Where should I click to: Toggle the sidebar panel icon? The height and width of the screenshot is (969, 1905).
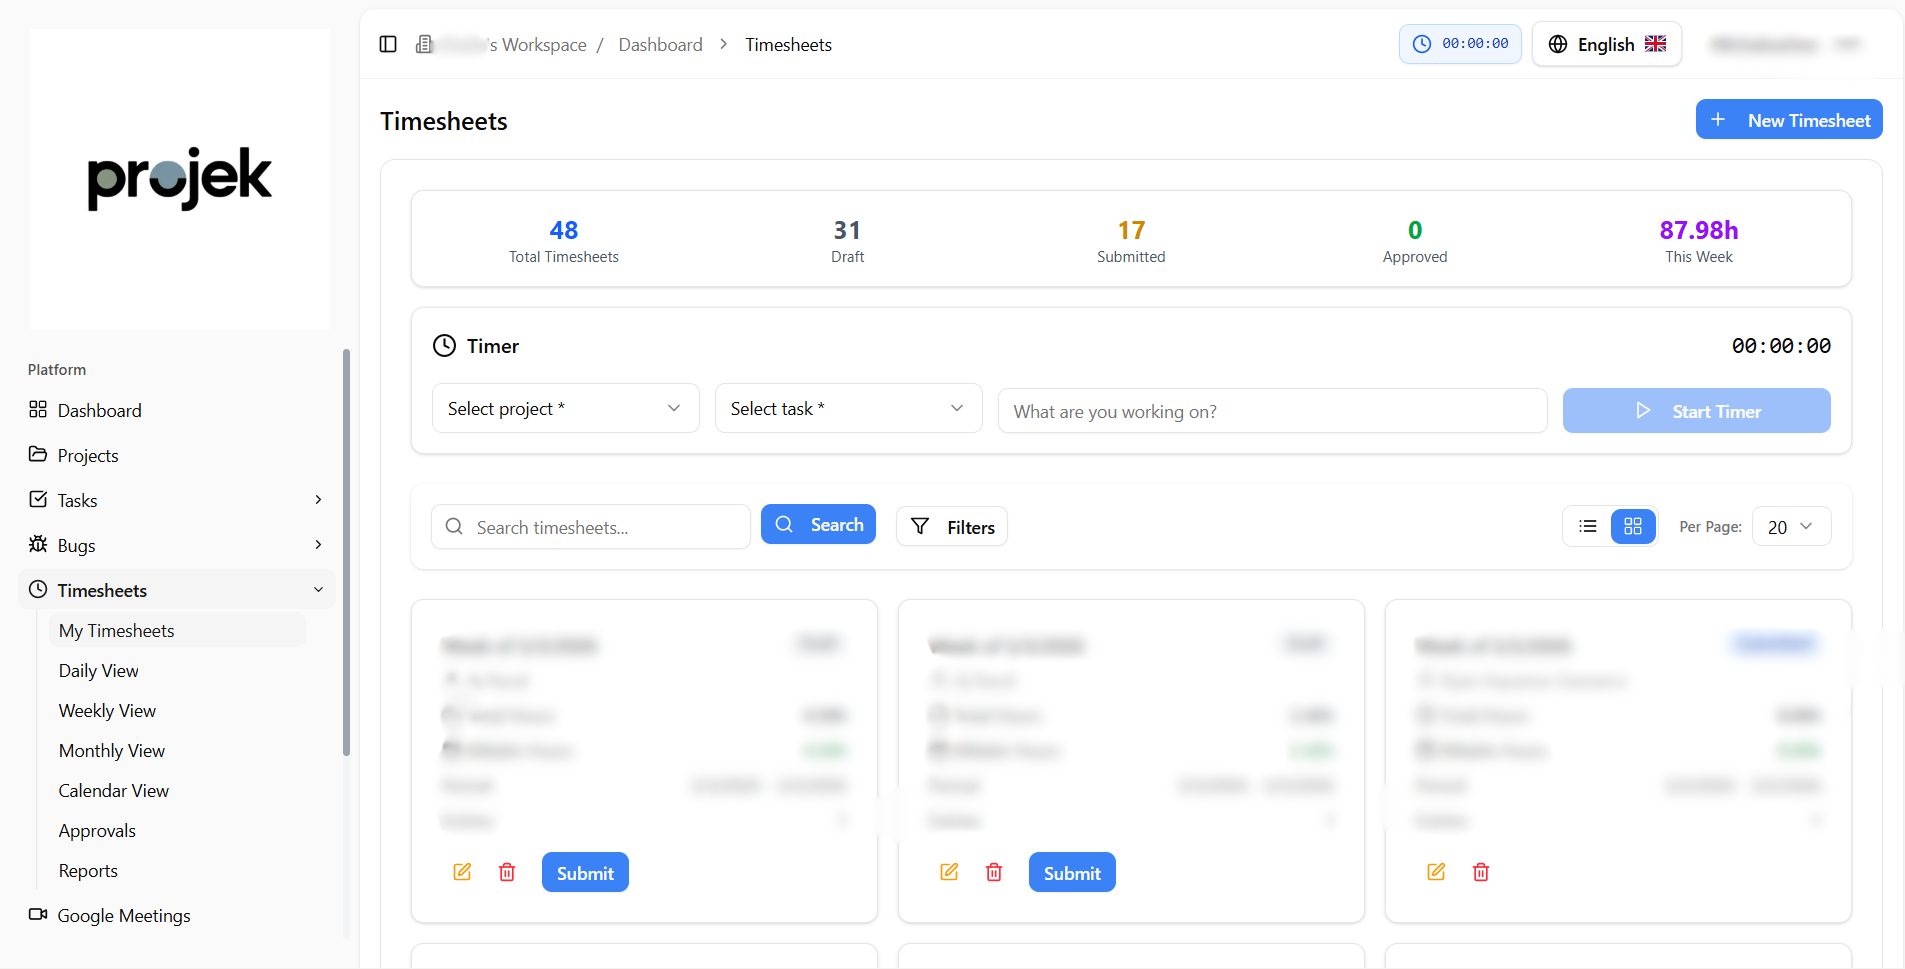click(x=388, y=44)
